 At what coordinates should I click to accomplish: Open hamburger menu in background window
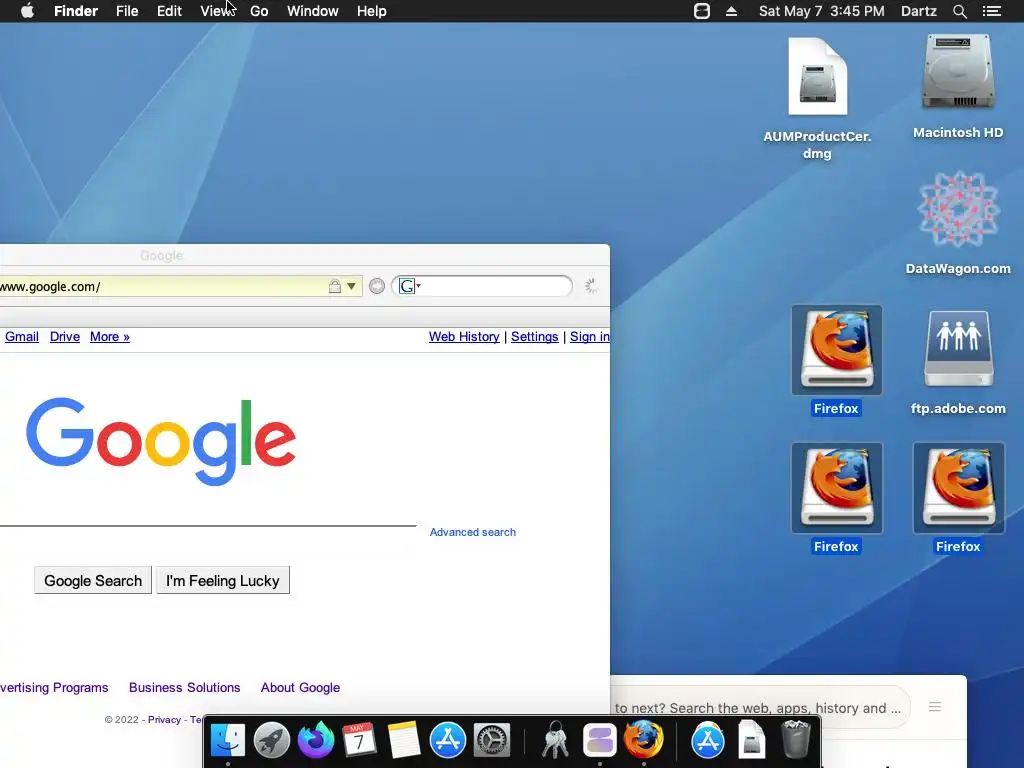(935, 707)
